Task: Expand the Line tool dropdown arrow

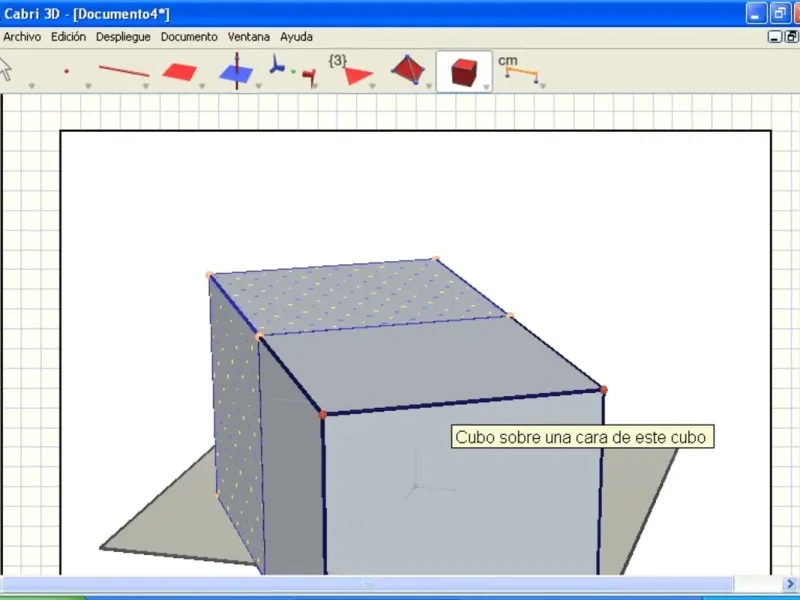Action: tap(145, 86)
